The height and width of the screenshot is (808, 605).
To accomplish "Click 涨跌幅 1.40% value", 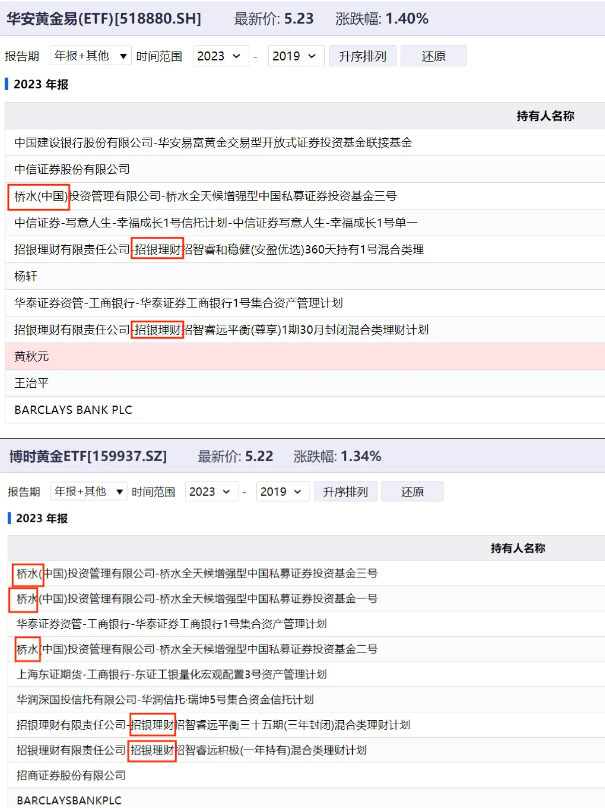I will coord(407,19).
